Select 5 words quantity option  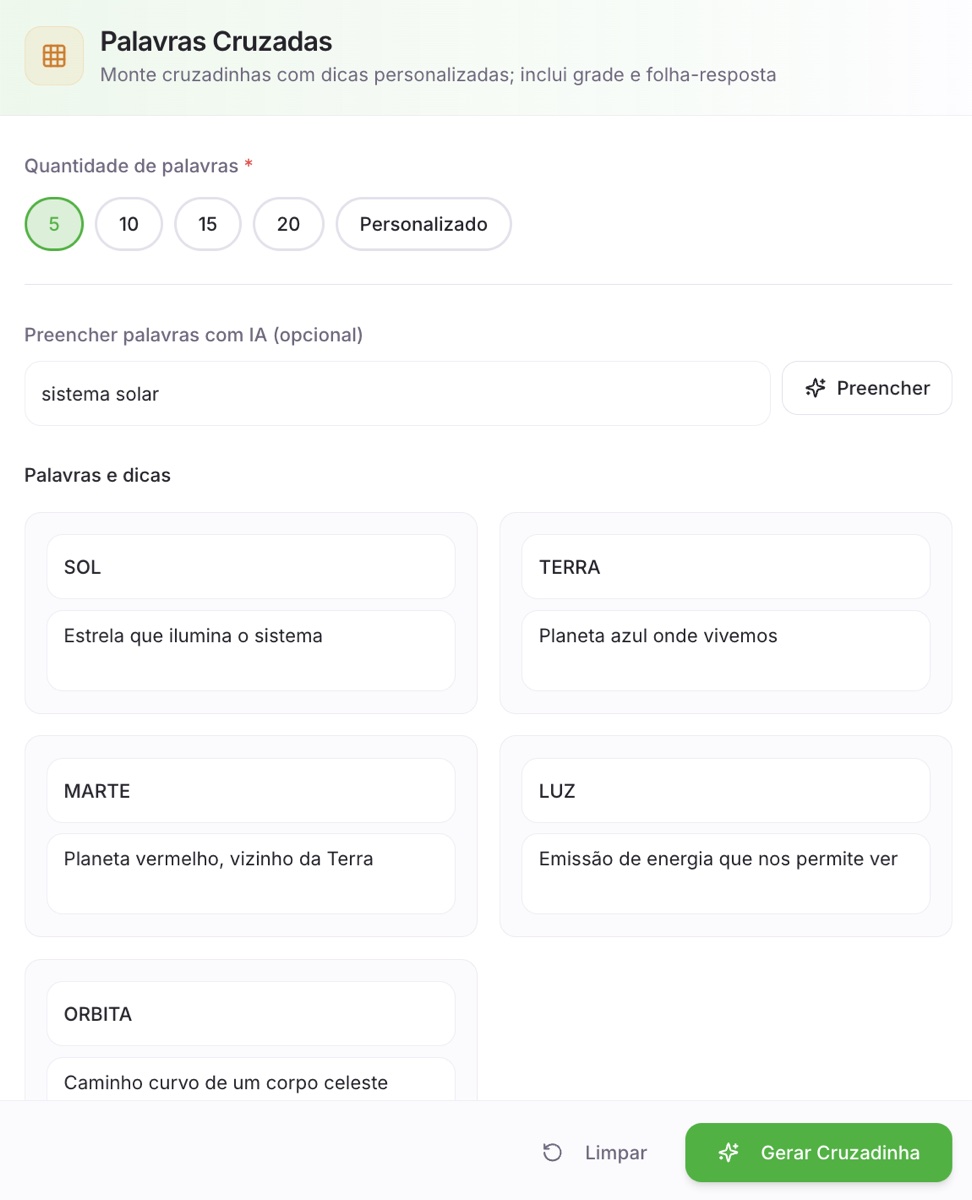(x=54, y=224)
